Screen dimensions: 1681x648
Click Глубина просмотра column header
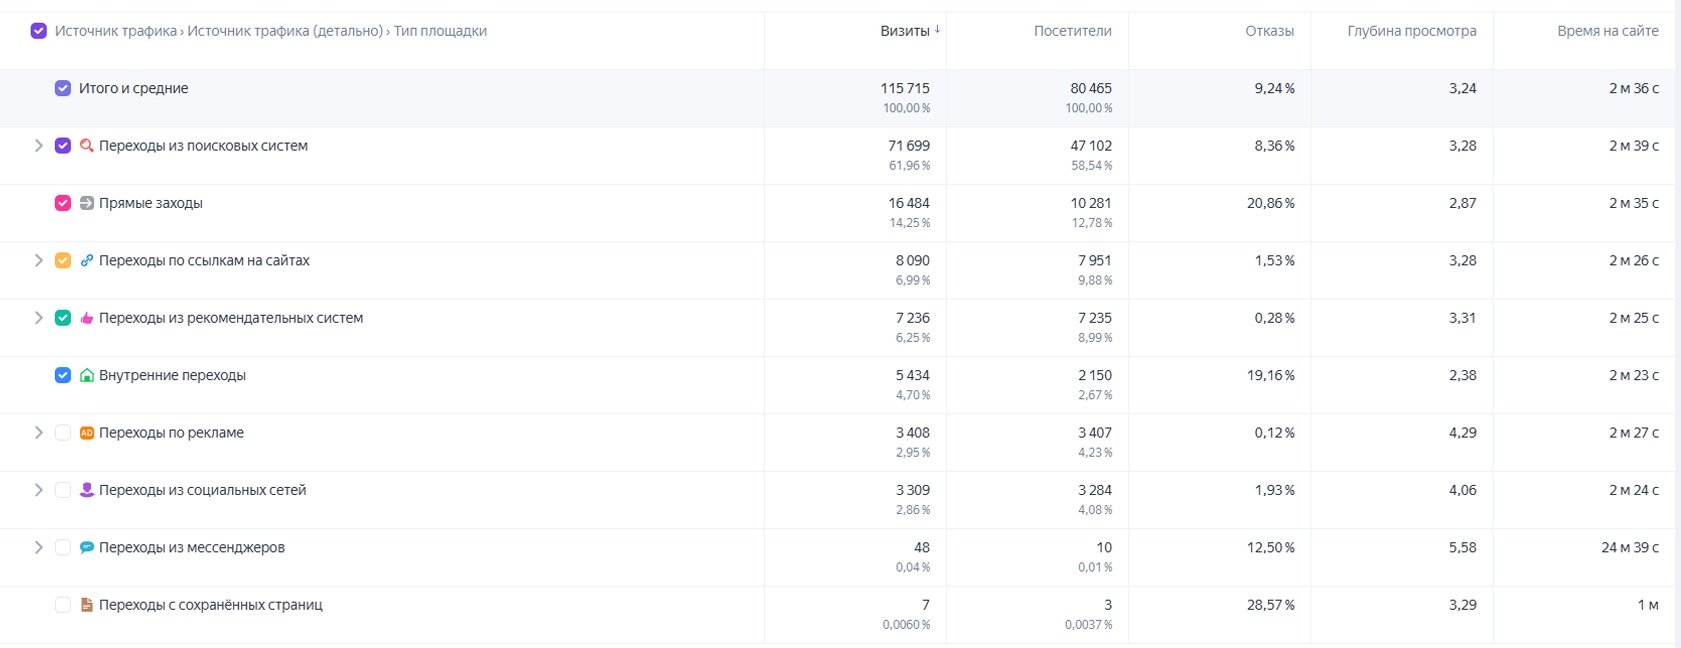(1411, 31)
